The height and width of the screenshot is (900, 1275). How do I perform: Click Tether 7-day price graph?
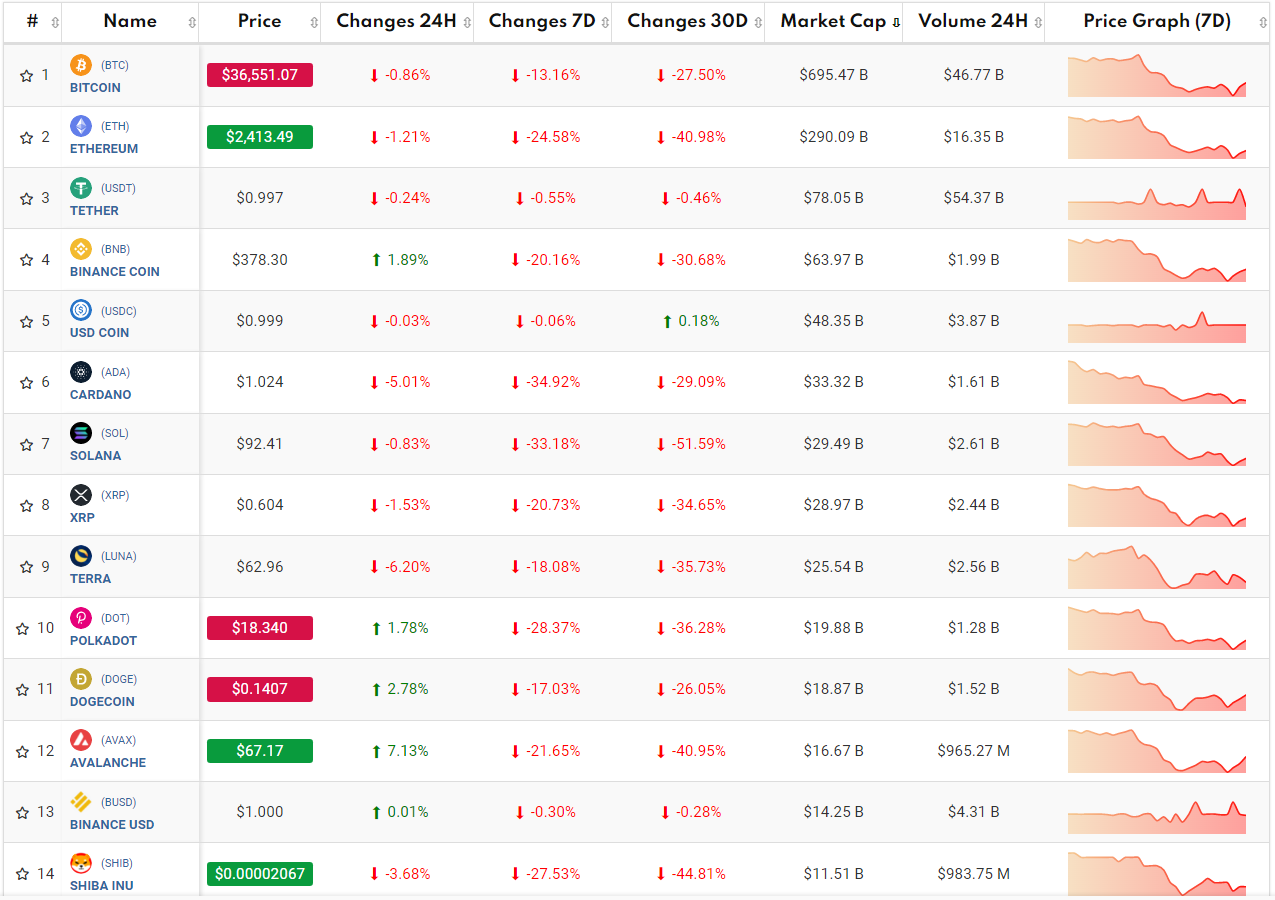click(x=1157, y=203)
